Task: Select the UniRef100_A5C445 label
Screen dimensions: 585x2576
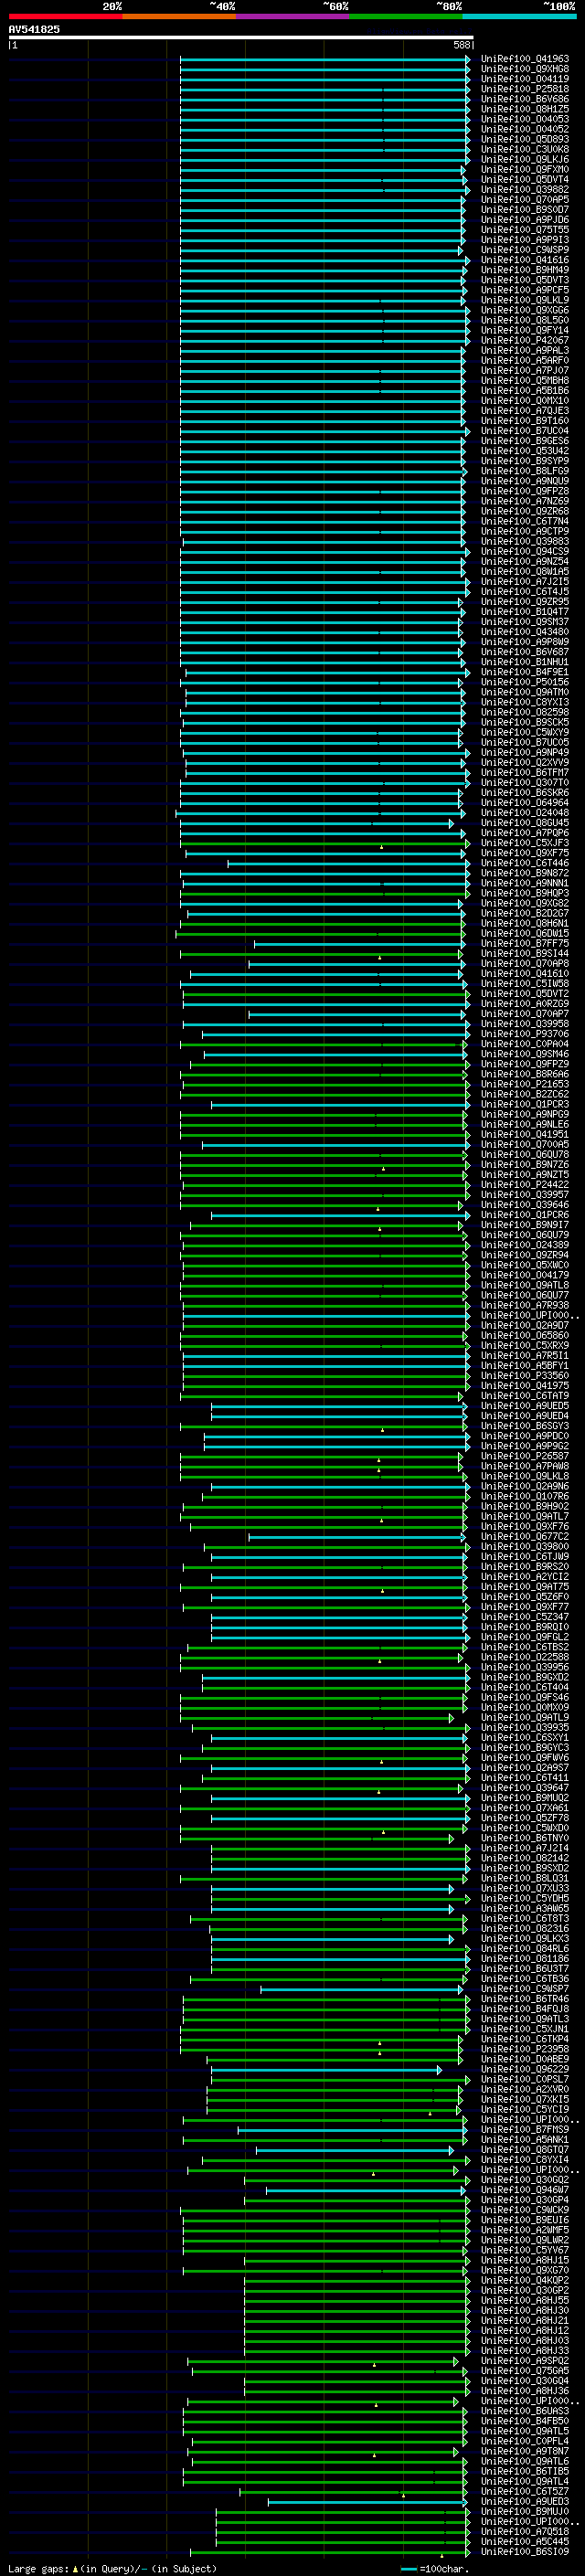Action: click(524, 2541)
